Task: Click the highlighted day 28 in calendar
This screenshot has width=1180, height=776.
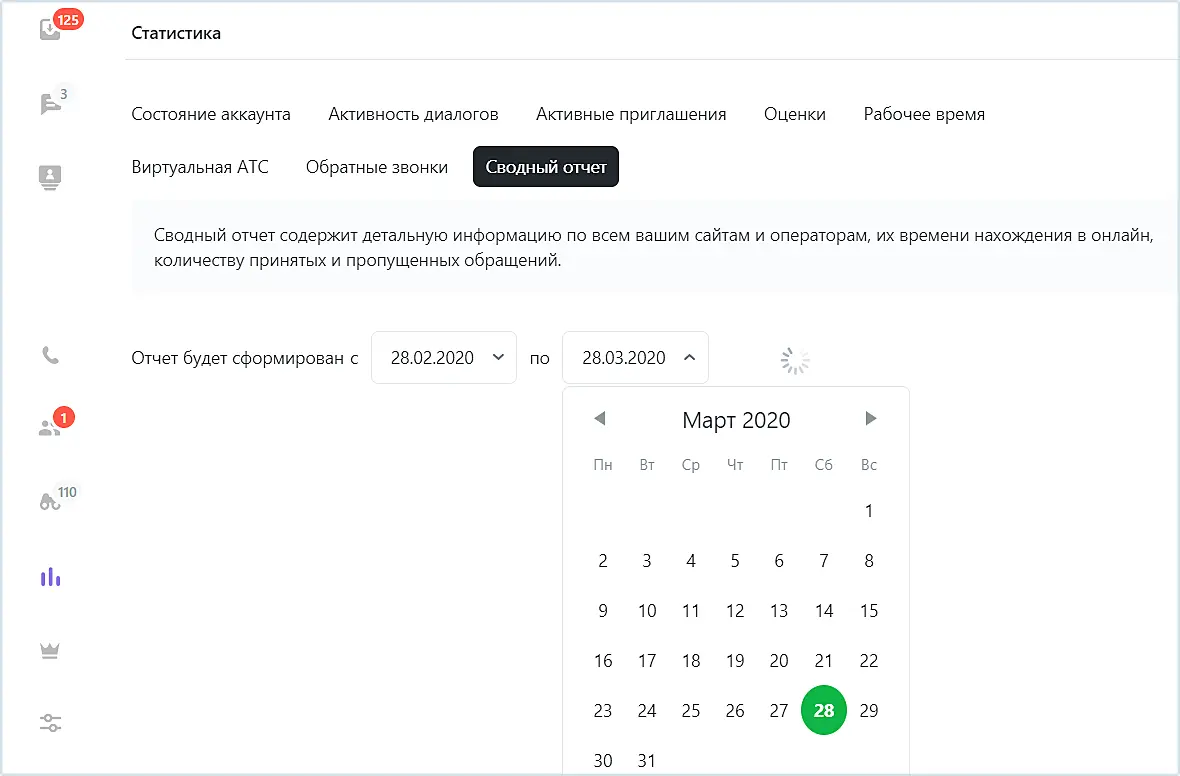Action: click(x=824, y=711)
